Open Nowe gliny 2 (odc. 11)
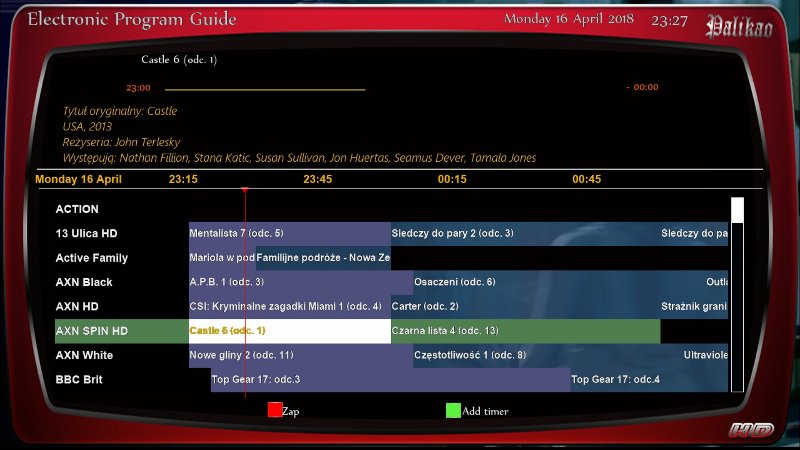The image size is (800, 450). (301, 355)
